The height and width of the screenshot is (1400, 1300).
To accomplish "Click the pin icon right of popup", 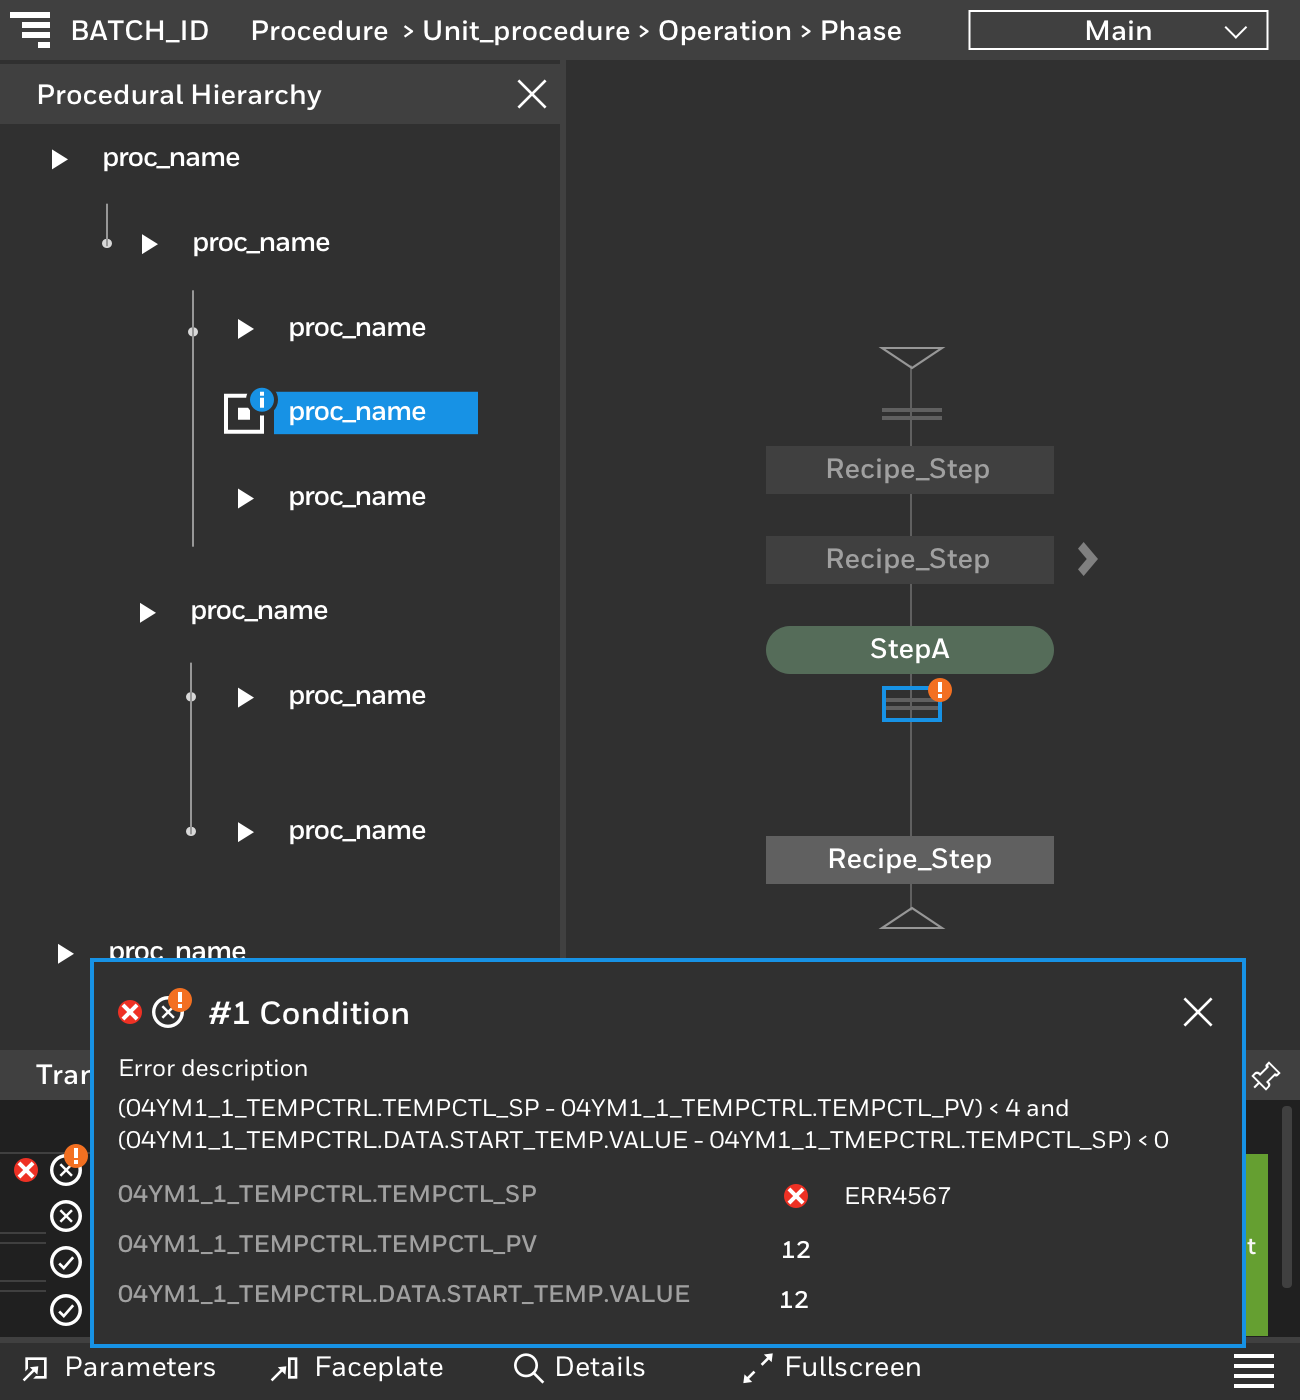I will click(x=1265, y=1076).
